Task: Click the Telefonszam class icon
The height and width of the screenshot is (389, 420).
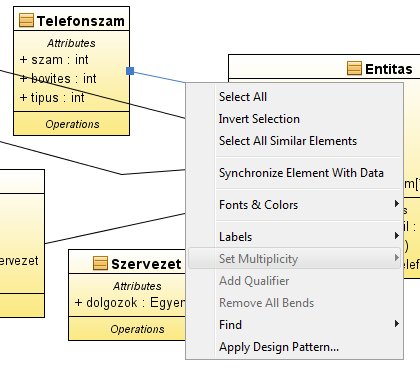Action: 26,20
